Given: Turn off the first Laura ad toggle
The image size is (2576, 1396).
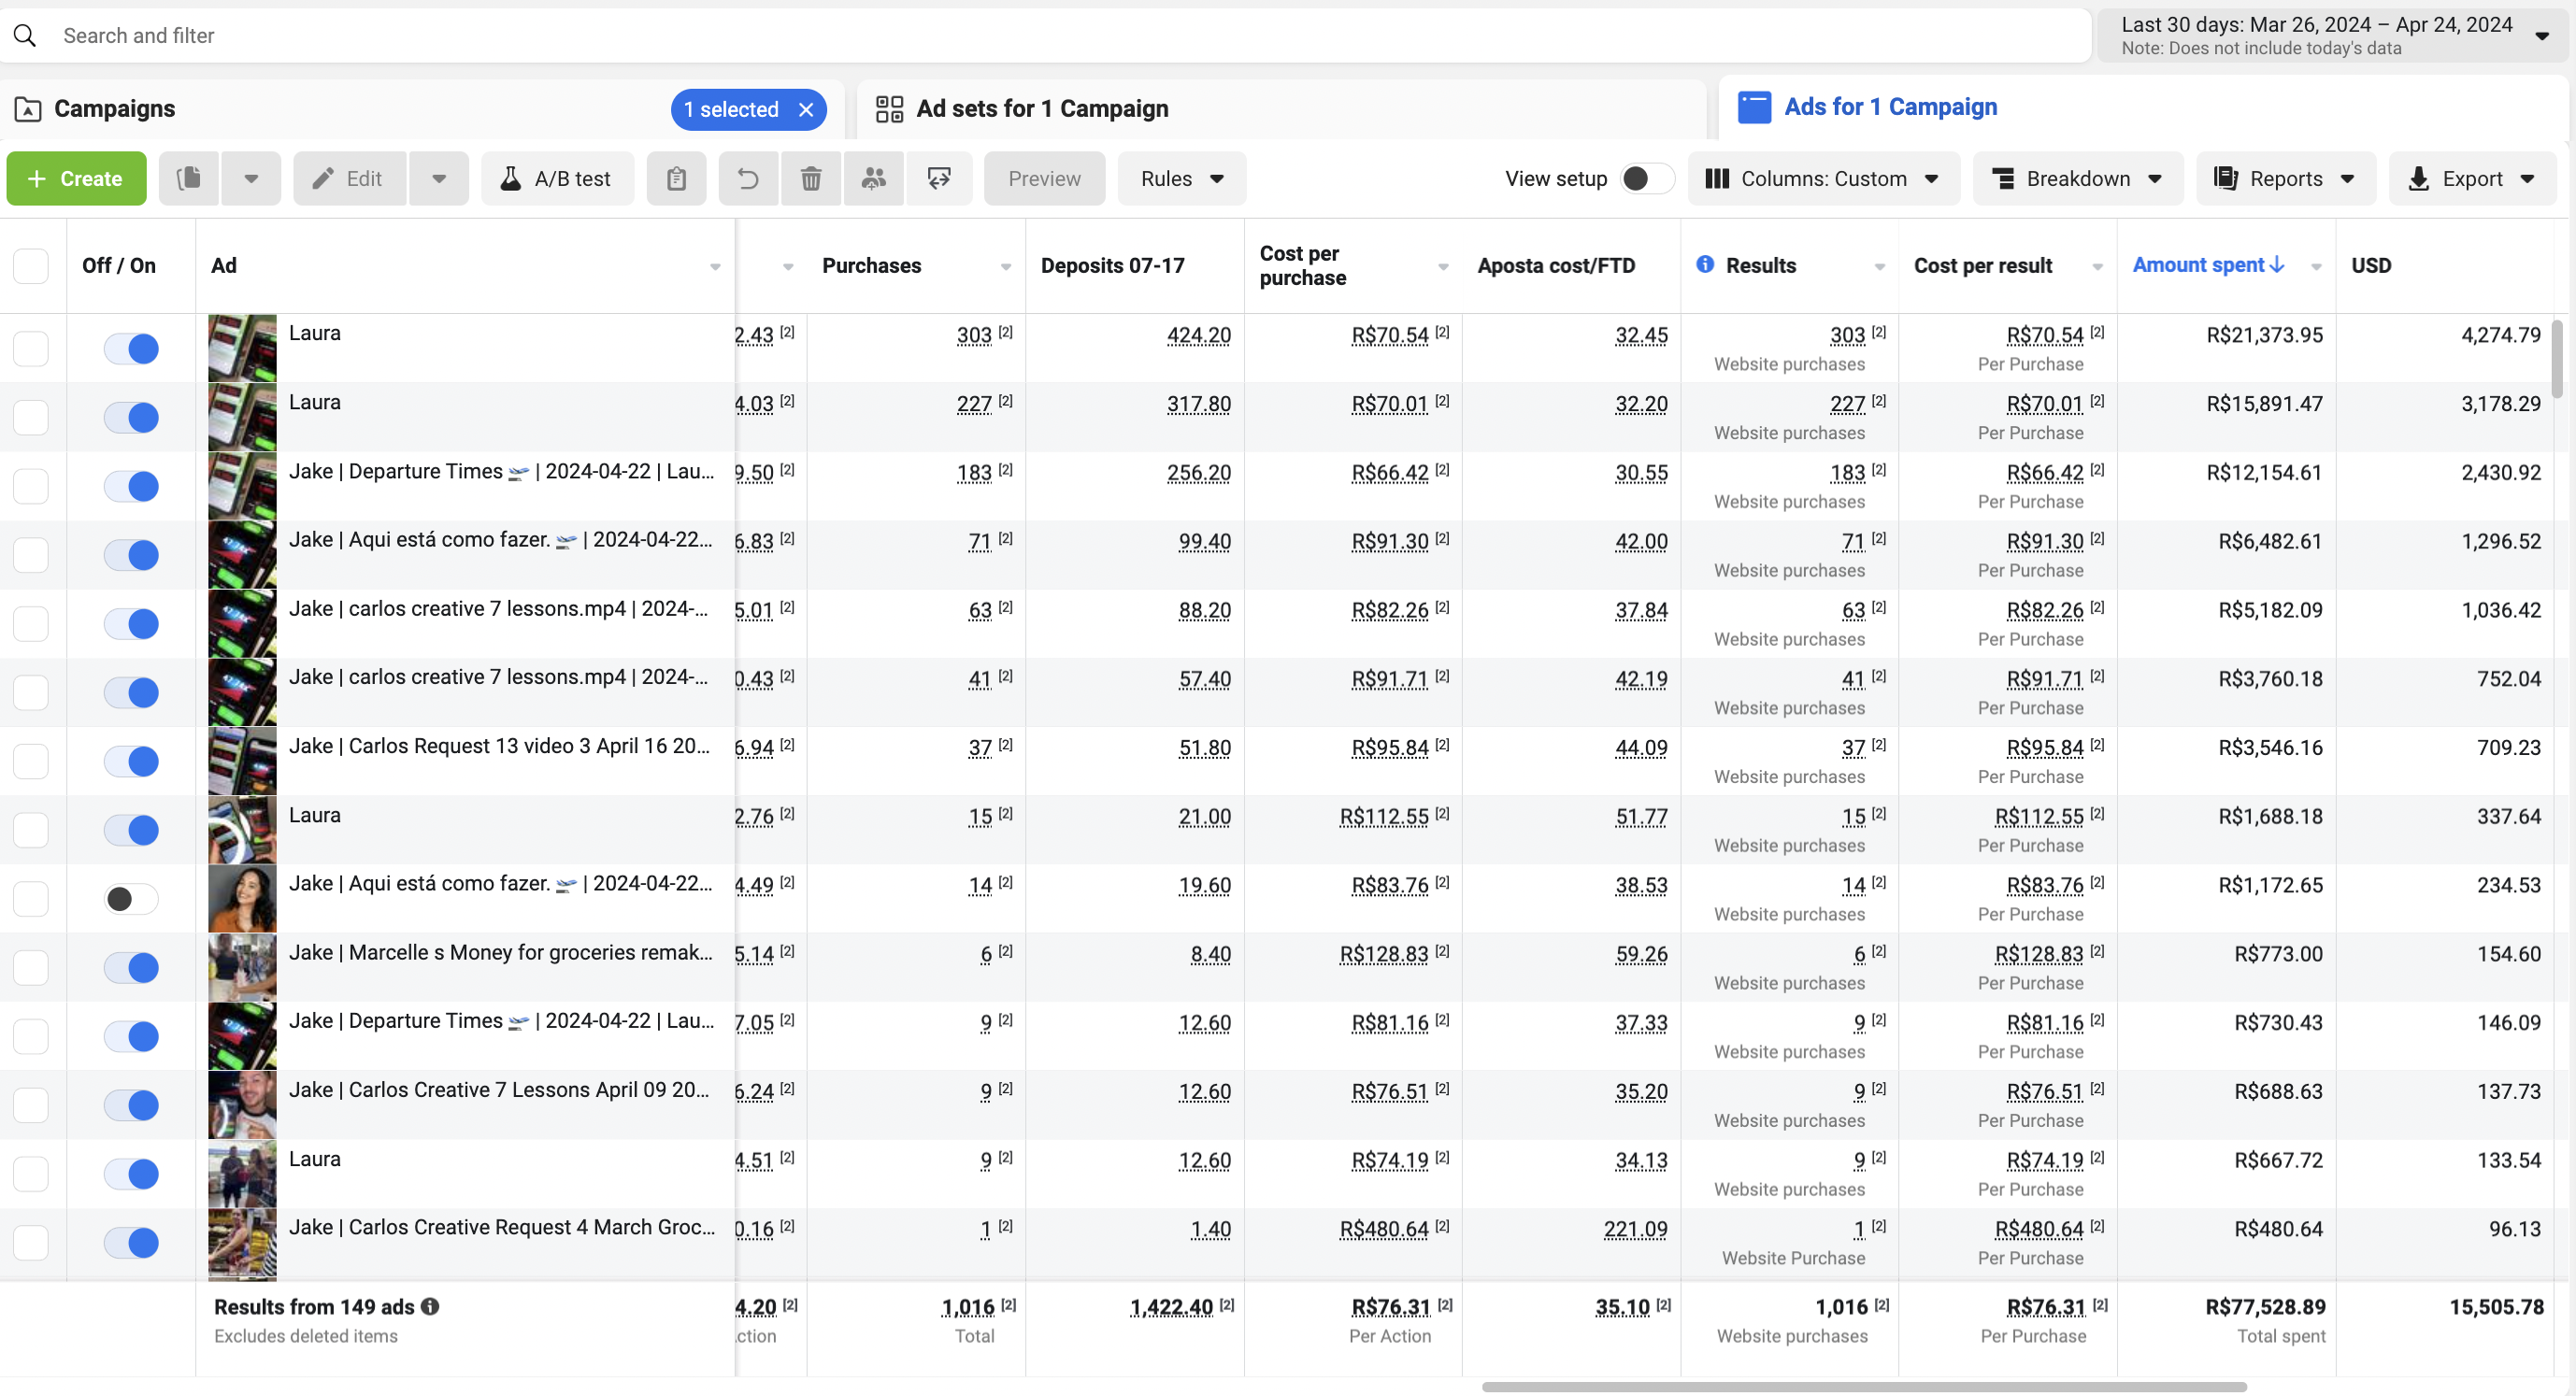Looking at the screenshot, I should coord(132,348).
